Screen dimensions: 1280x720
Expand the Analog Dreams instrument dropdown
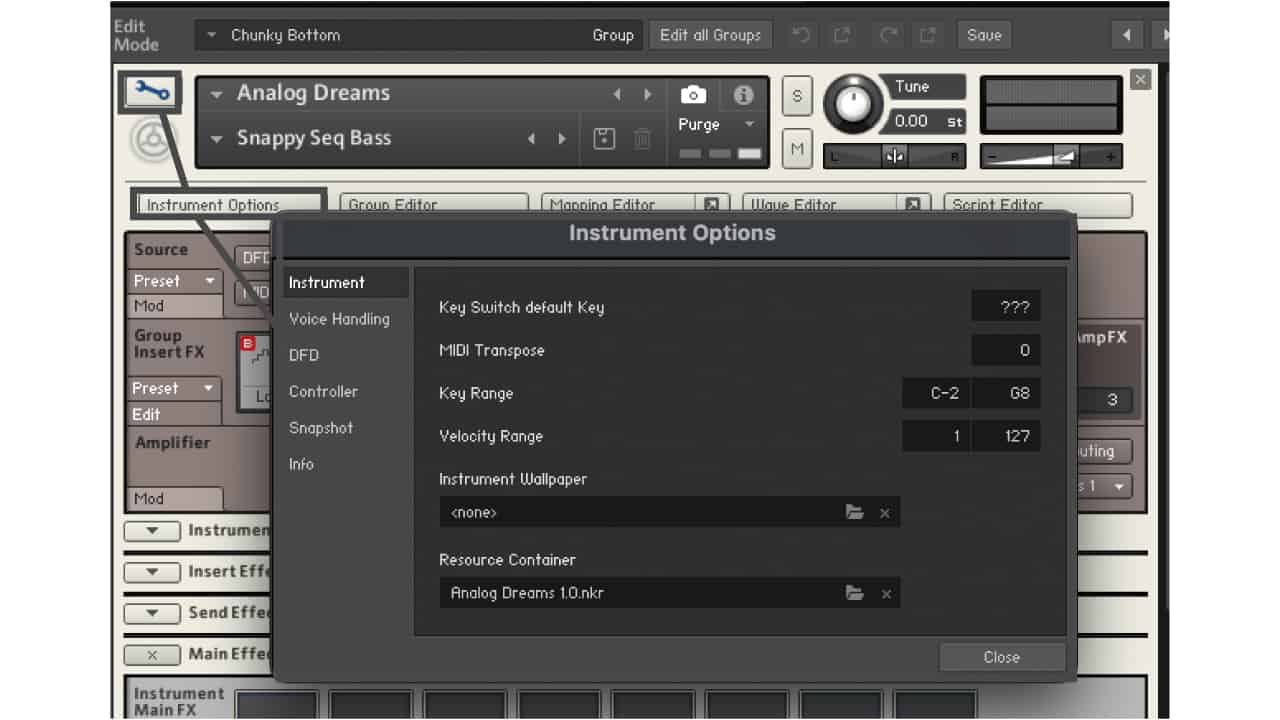coord(215,93)
